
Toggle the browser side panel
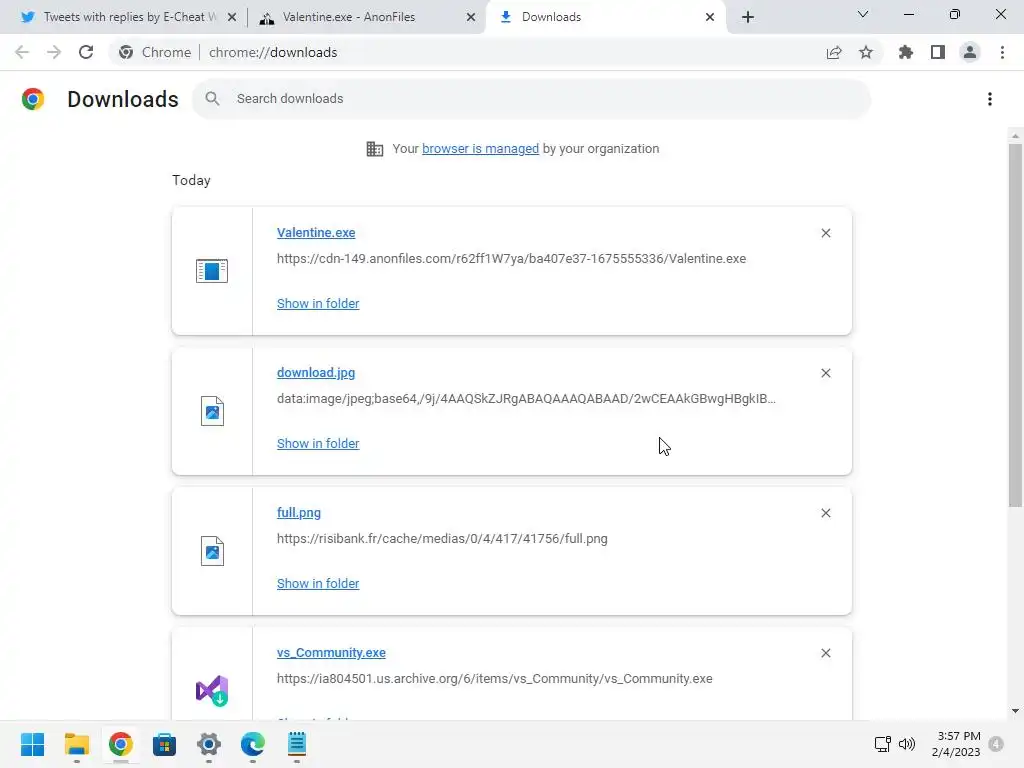point(938,52)
